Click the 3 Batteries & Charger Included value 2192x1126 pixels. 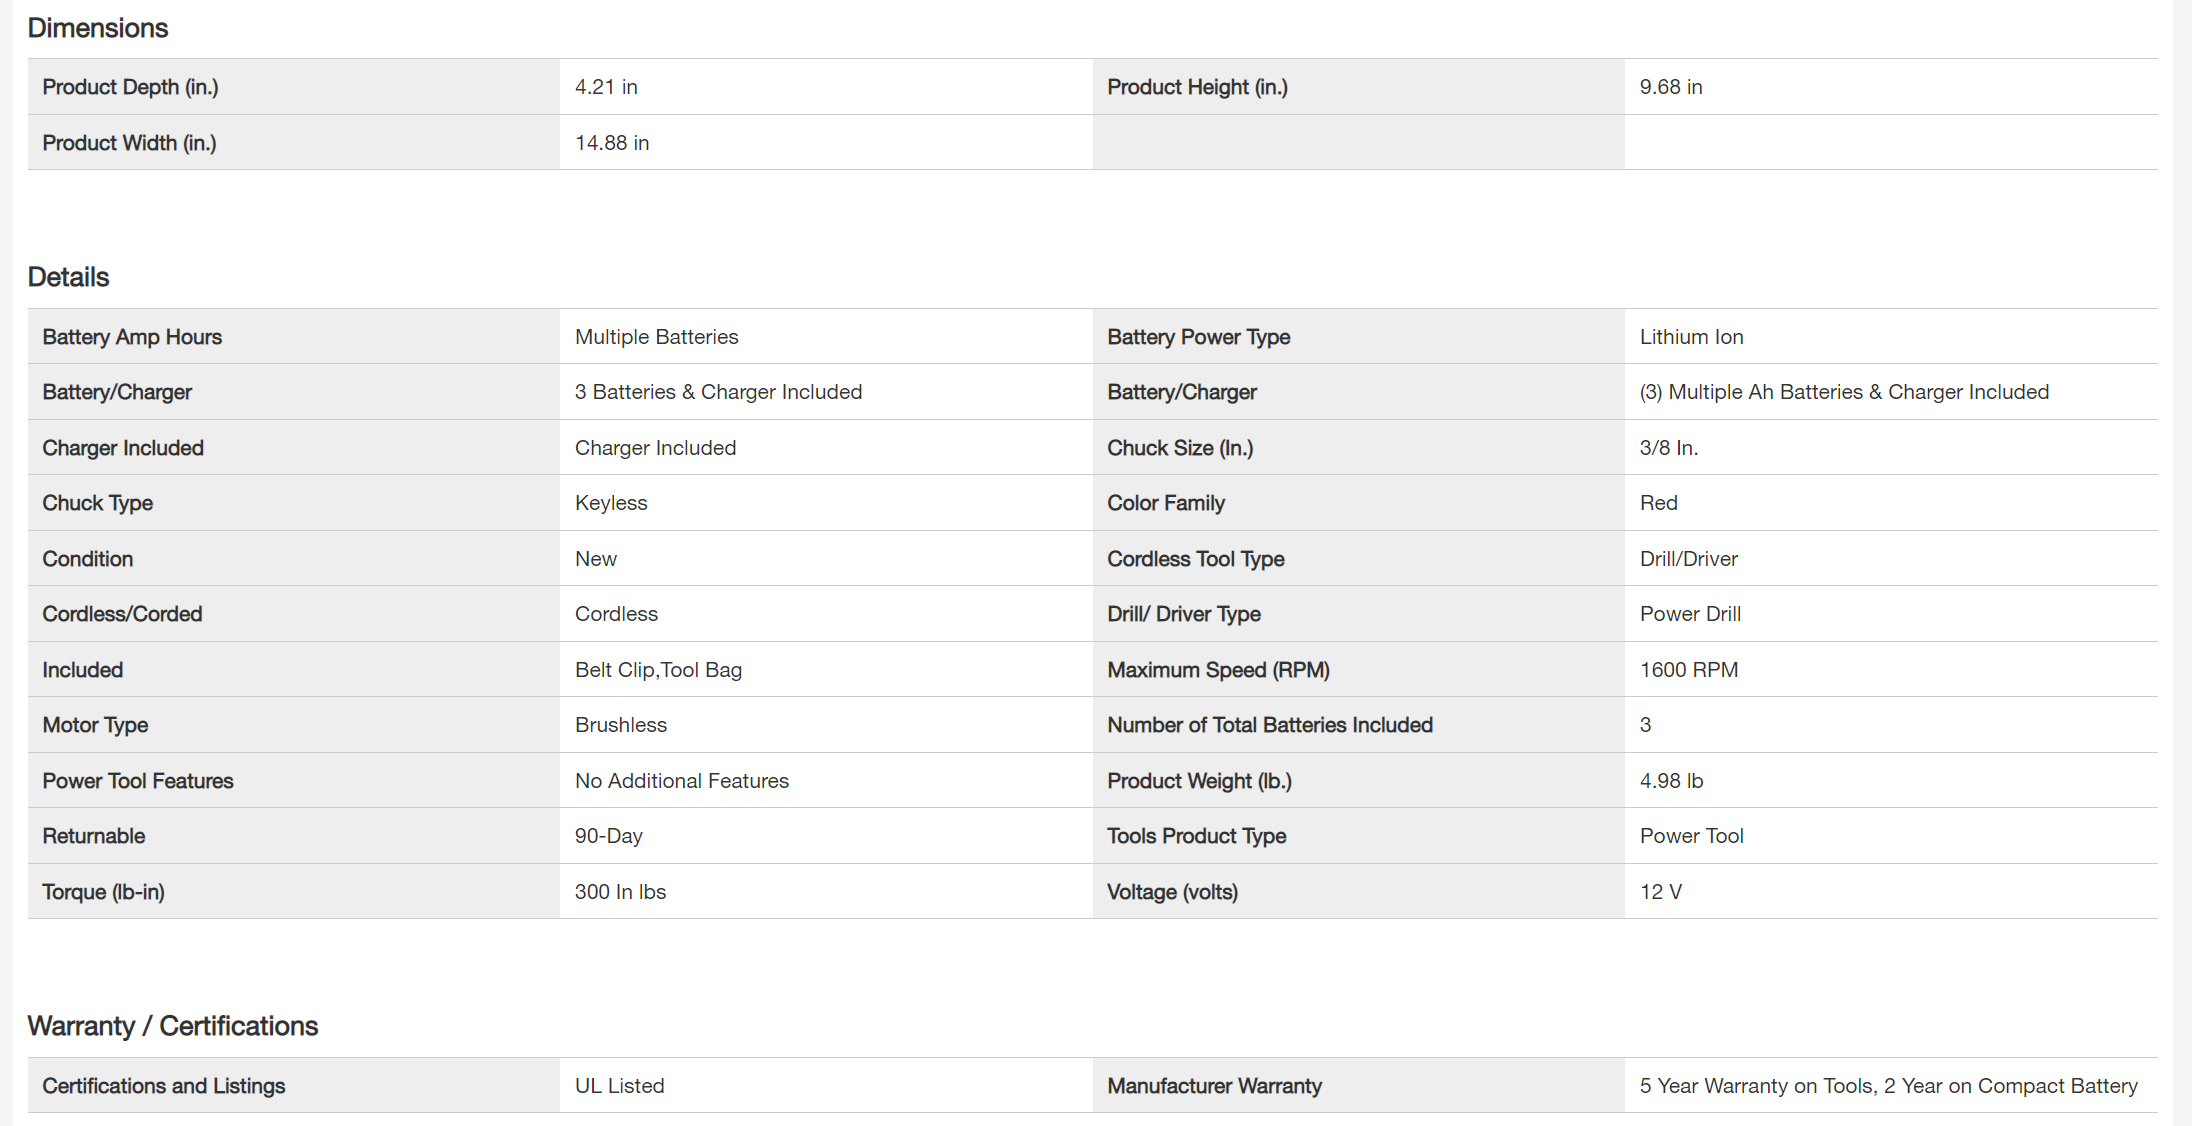[718, 392]
